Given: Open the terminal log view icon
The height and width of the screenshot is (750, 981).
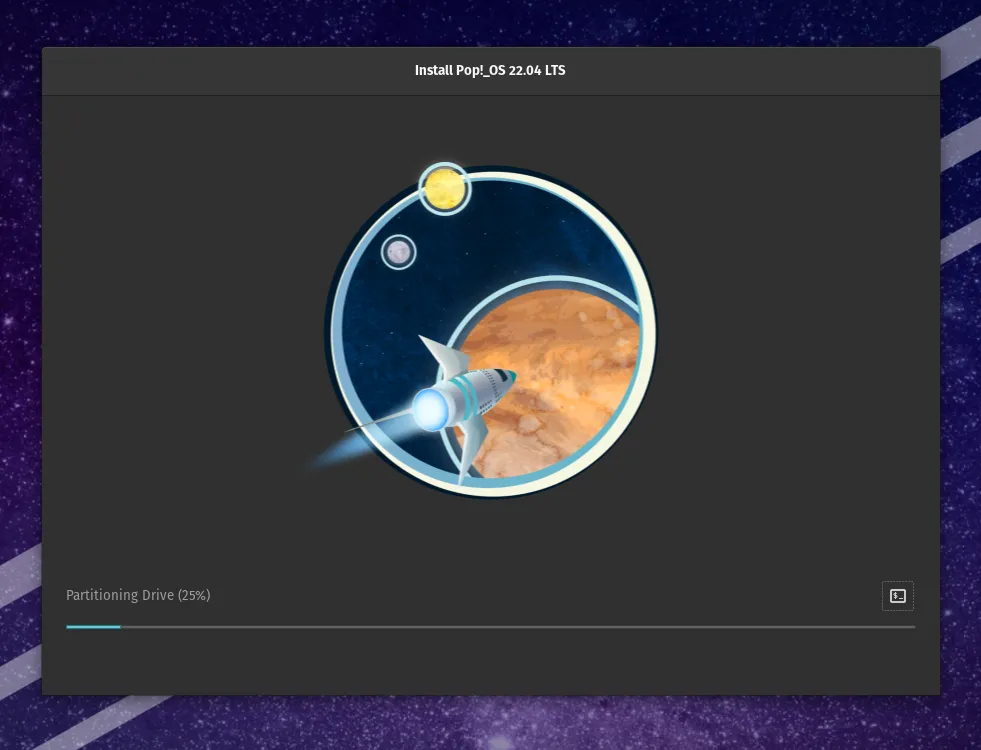Looking at the screenshot, I should (897, 596).
